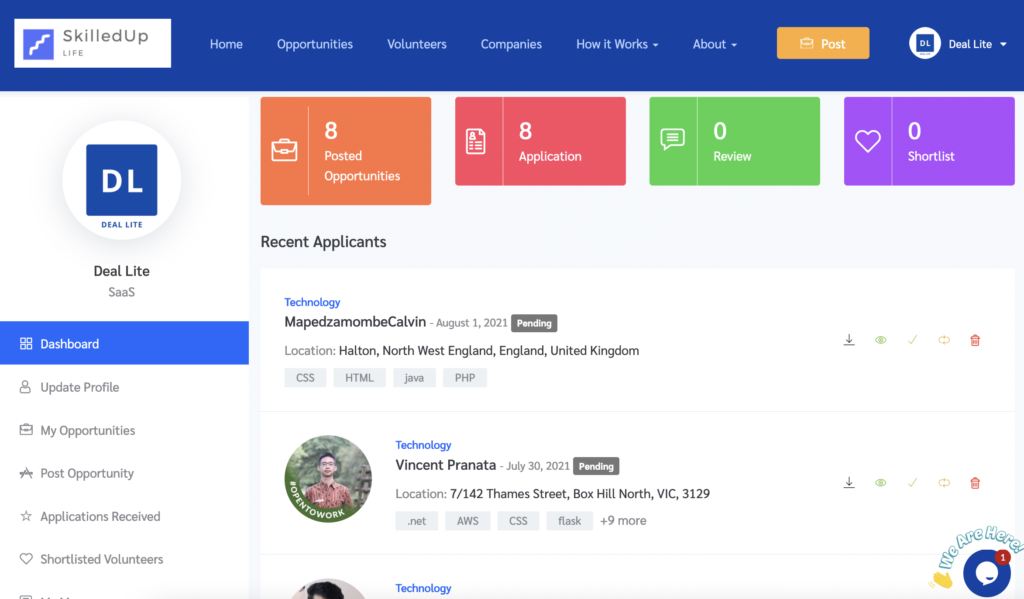Toggle visibility of Vincent Pranata's application

point(880,482)
